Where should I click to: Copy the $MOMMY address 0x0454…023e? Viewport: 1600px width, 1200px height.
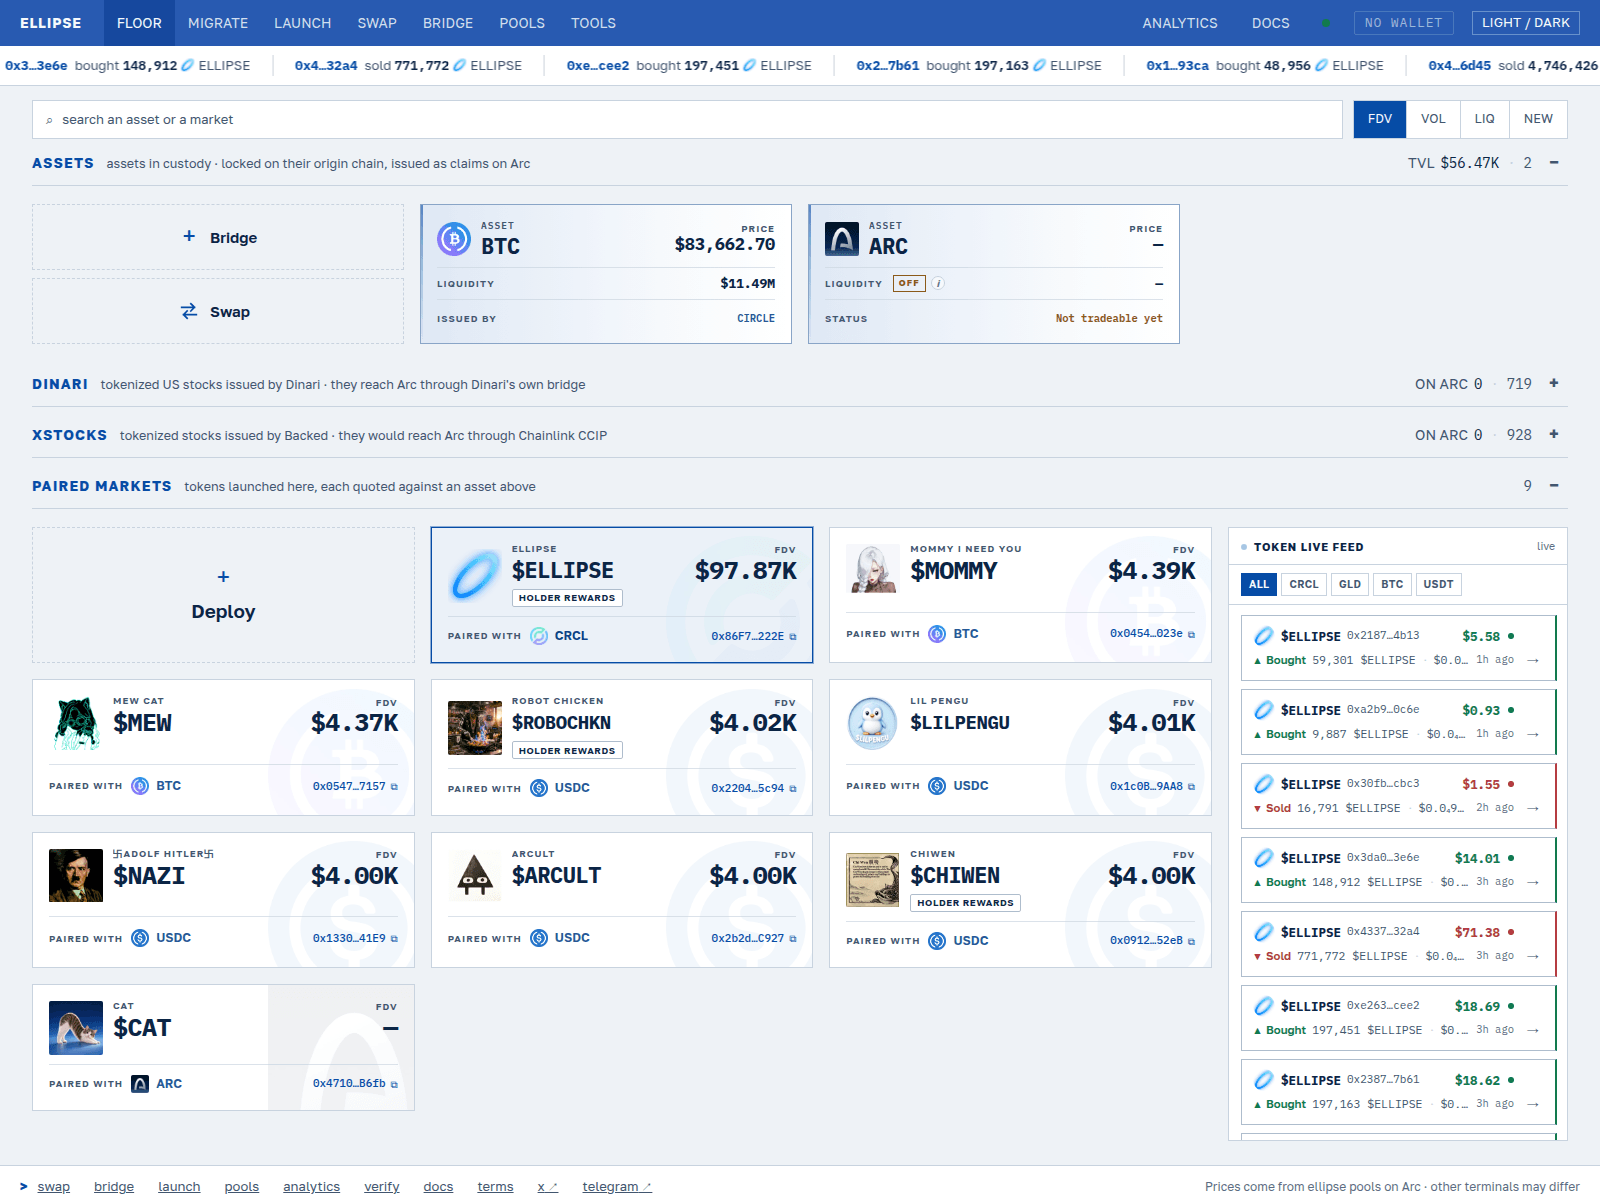click(x=1191, y=634)
